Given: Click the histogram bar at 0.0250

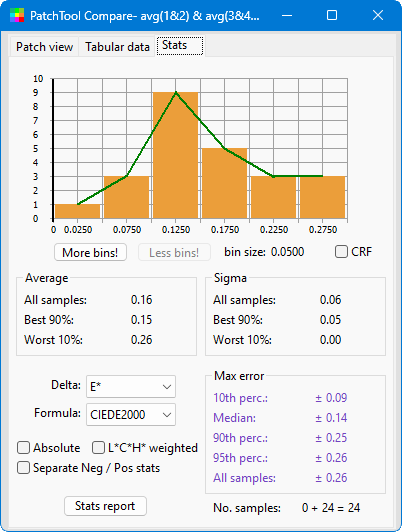Looking at the screenshot, I should coord(78,211).
